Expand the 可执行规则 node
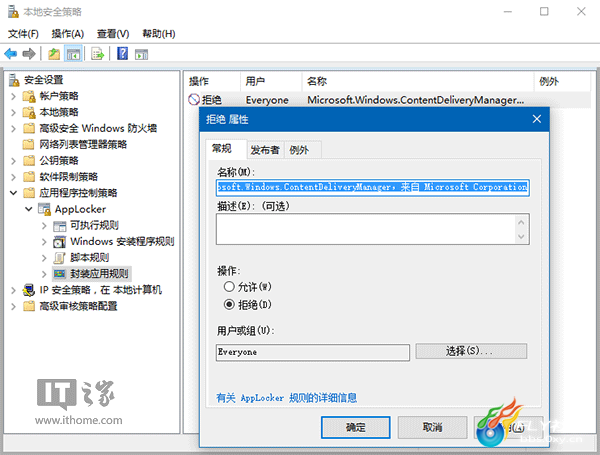 [44, 226]
